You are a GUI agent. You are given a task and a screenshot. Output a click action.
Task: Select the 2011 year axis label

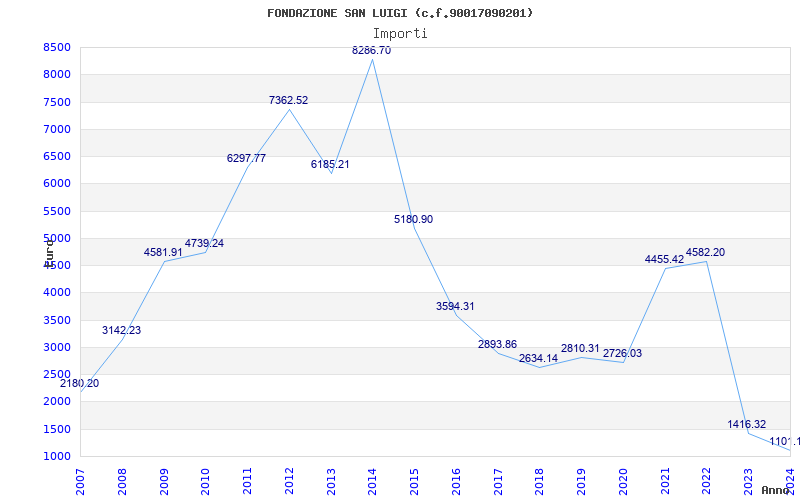(x=247, y=482)
